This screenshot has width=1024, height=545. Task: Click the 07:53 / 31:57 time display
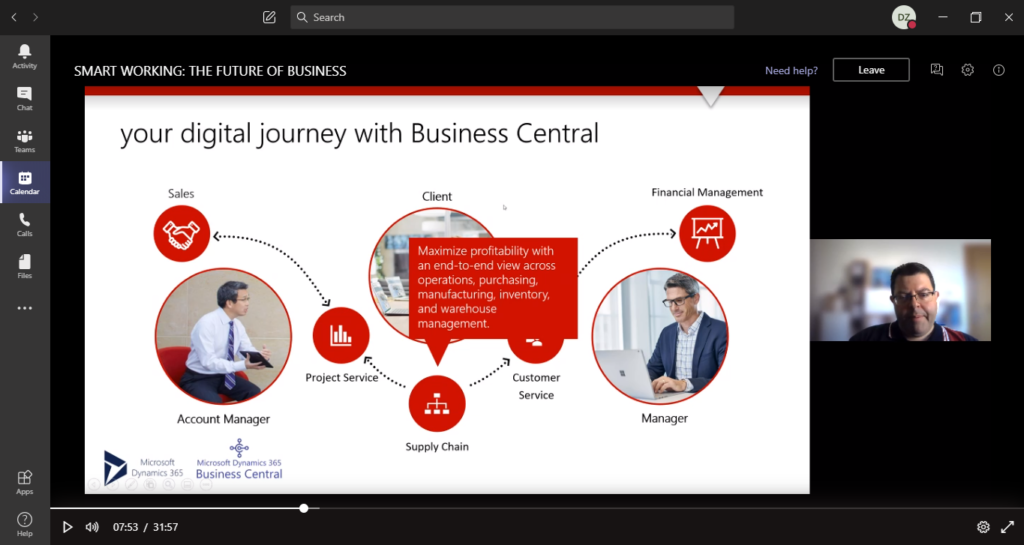146,527
